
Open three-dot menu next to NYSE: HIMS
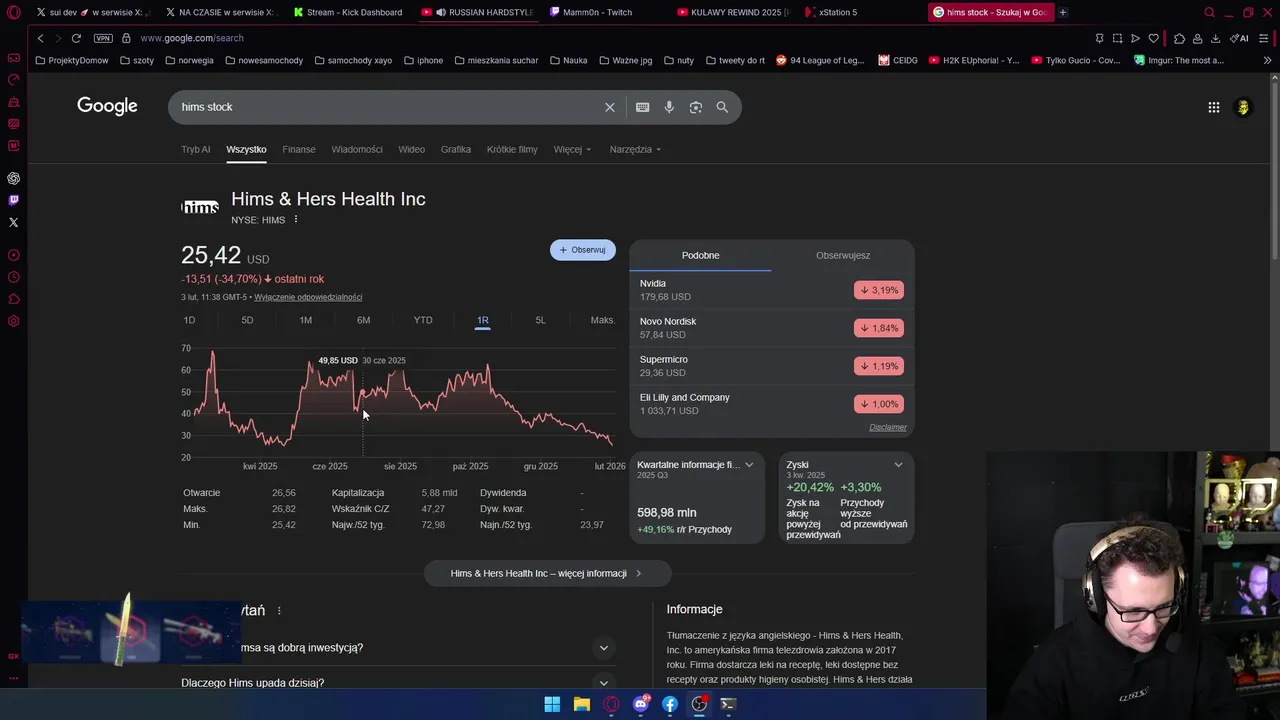coord(295,219)
